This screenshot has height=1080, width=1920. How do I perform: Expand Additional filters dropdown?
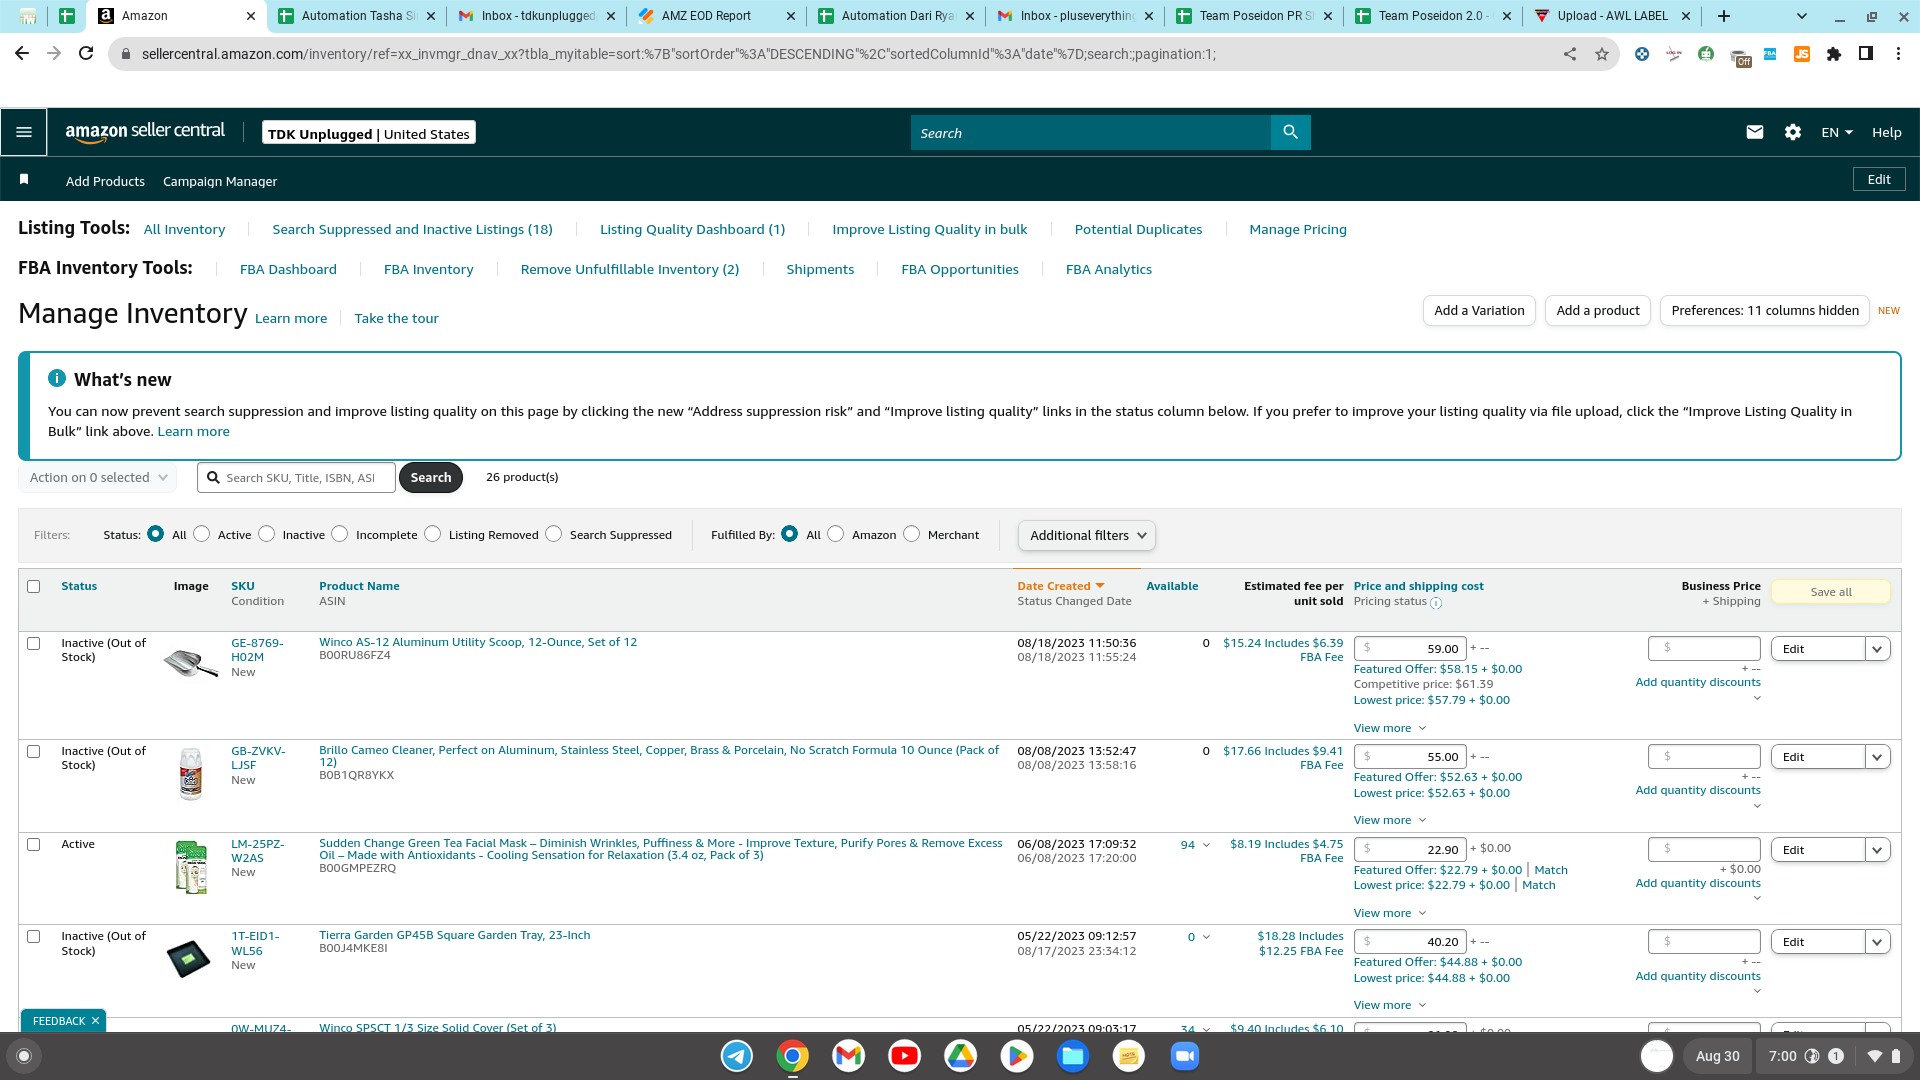1087,536
